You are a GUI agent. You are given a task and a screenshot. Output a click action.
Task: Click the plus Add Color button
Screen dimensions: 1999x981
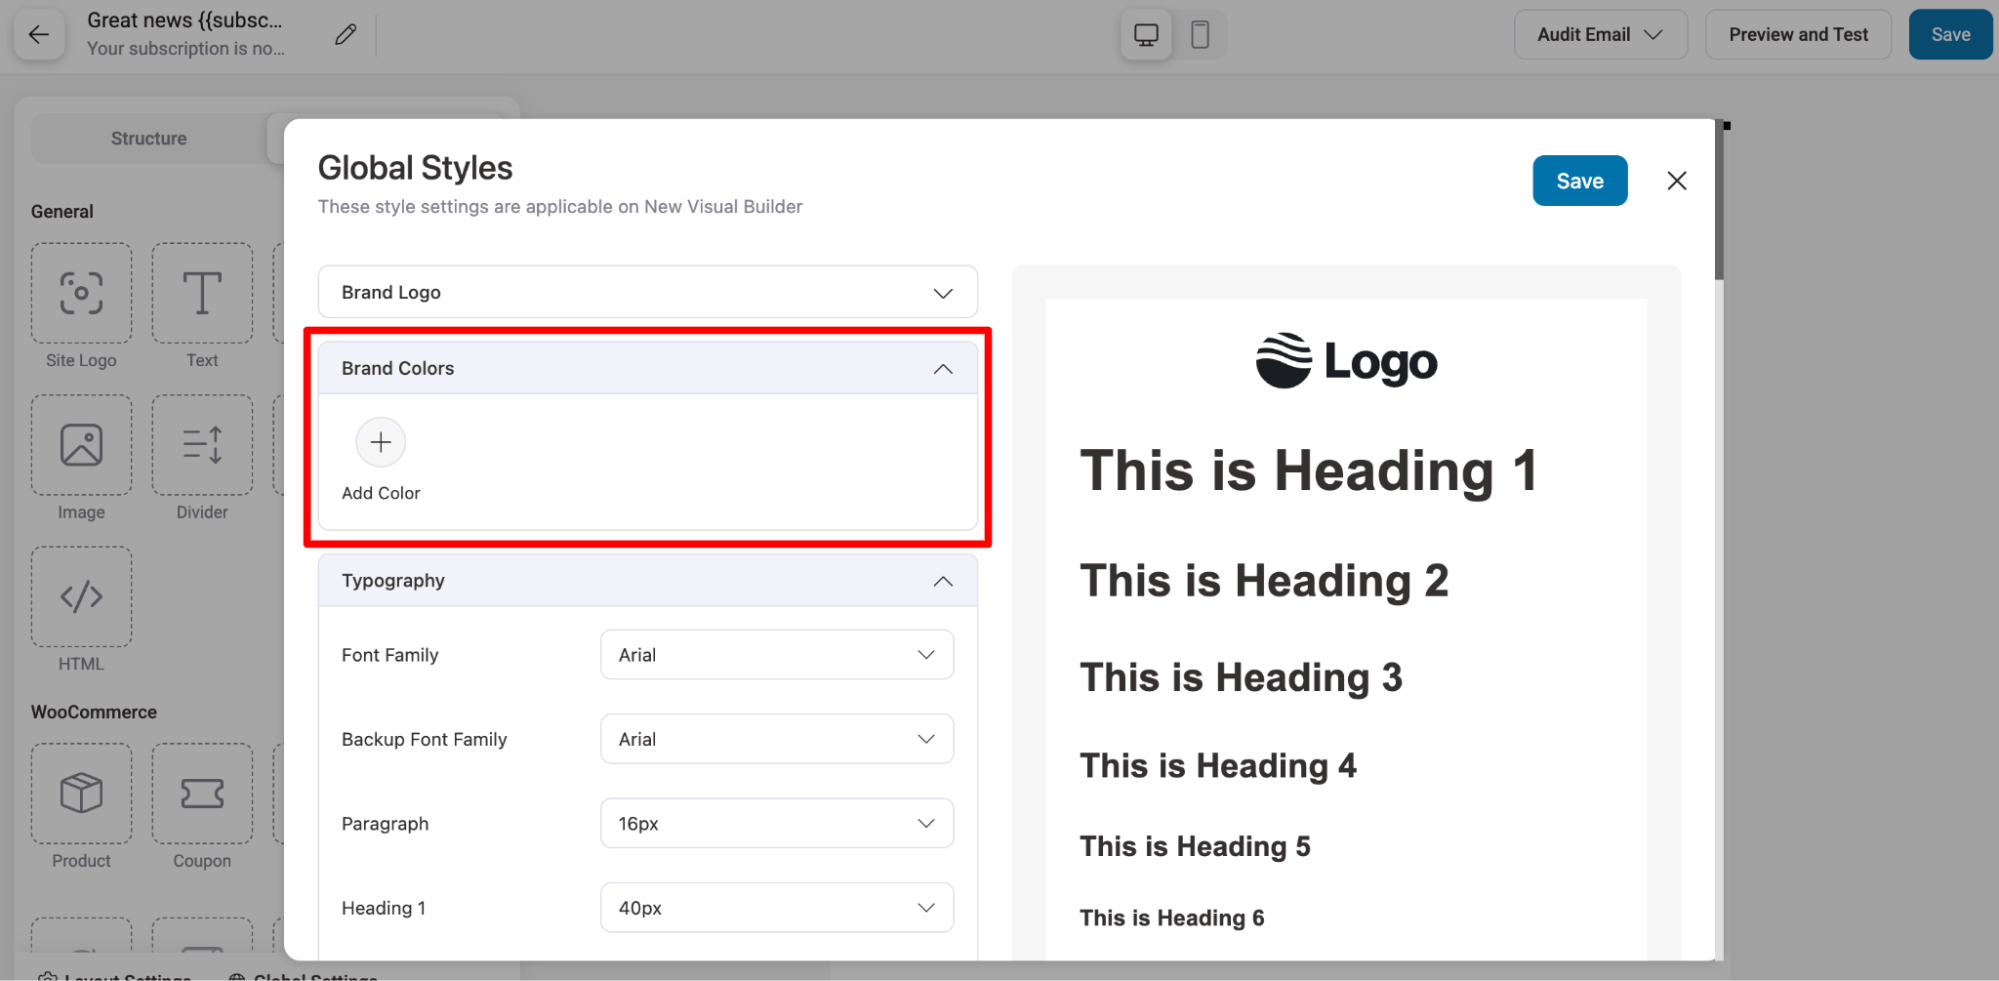(x=381, y=442)
